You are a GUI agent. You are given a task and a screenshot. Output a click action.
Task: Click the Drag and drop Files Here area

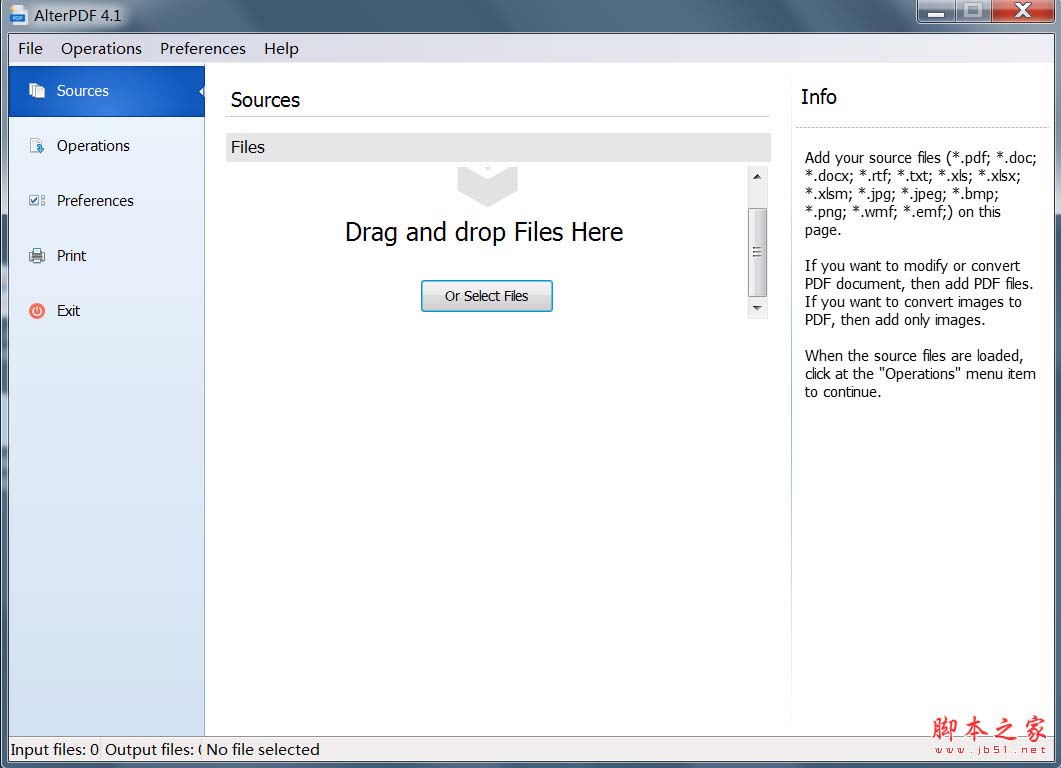pyautogui.click(x=484, y=232)
